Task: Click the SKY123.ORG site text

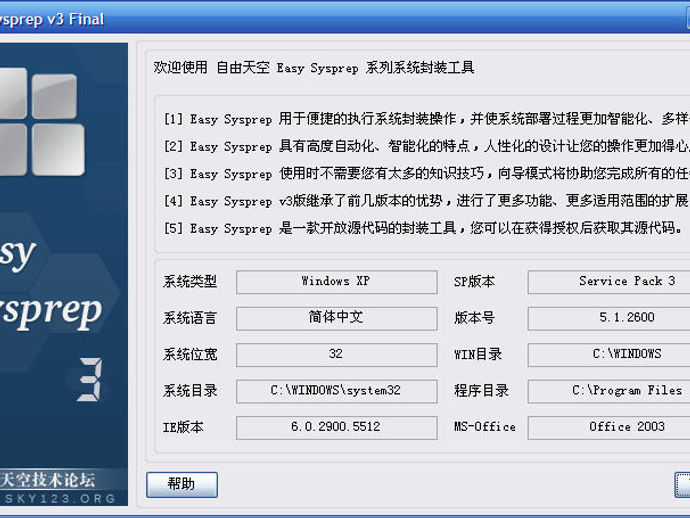Action: click(60, 498)
